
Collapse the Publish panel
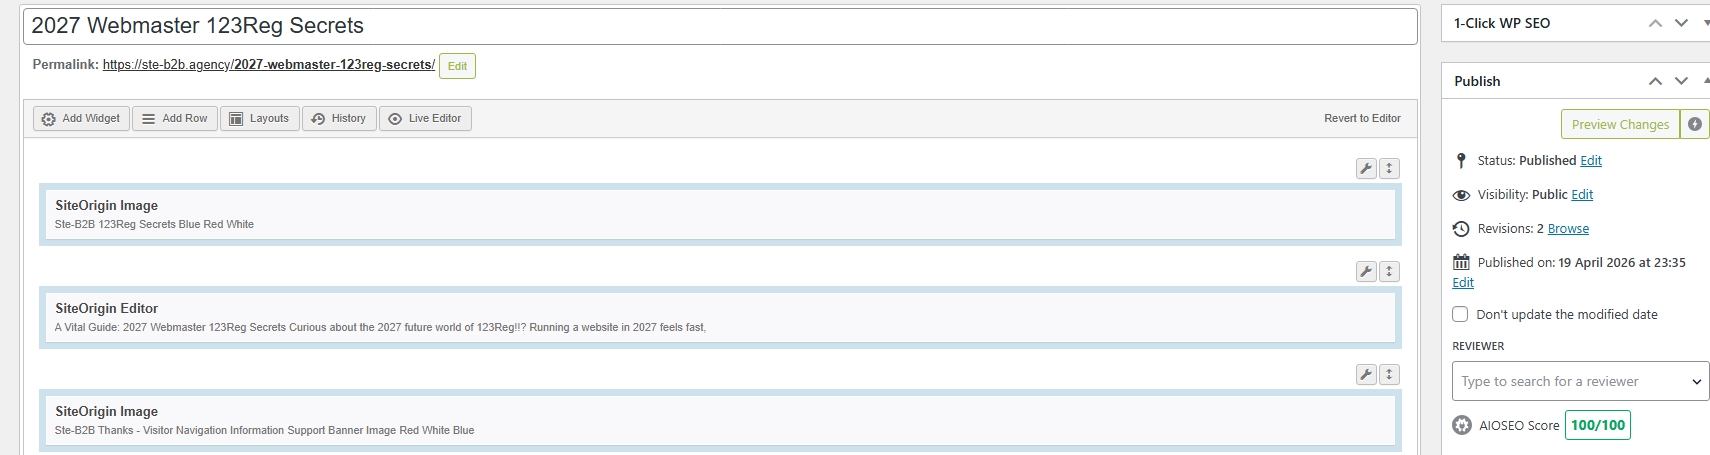(1705, 81)
